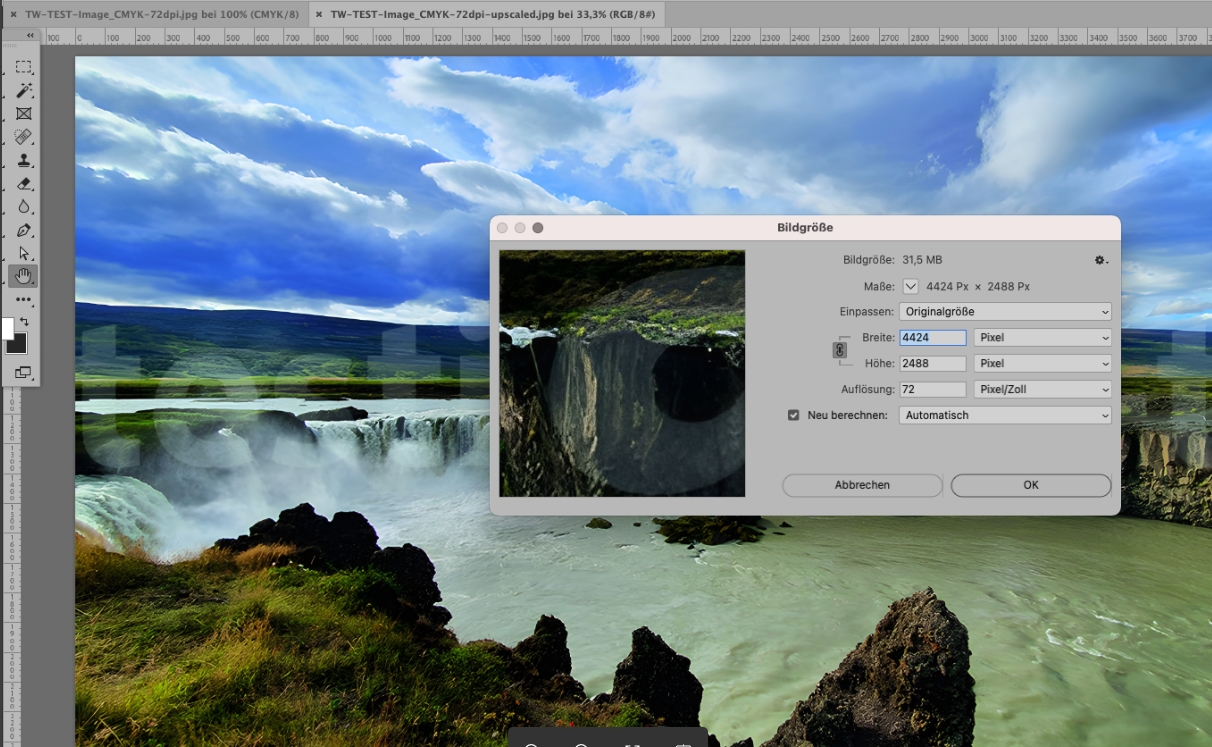Select the Eraser tool
This screenshot has height=747, width=1212.
coord(23,184)
